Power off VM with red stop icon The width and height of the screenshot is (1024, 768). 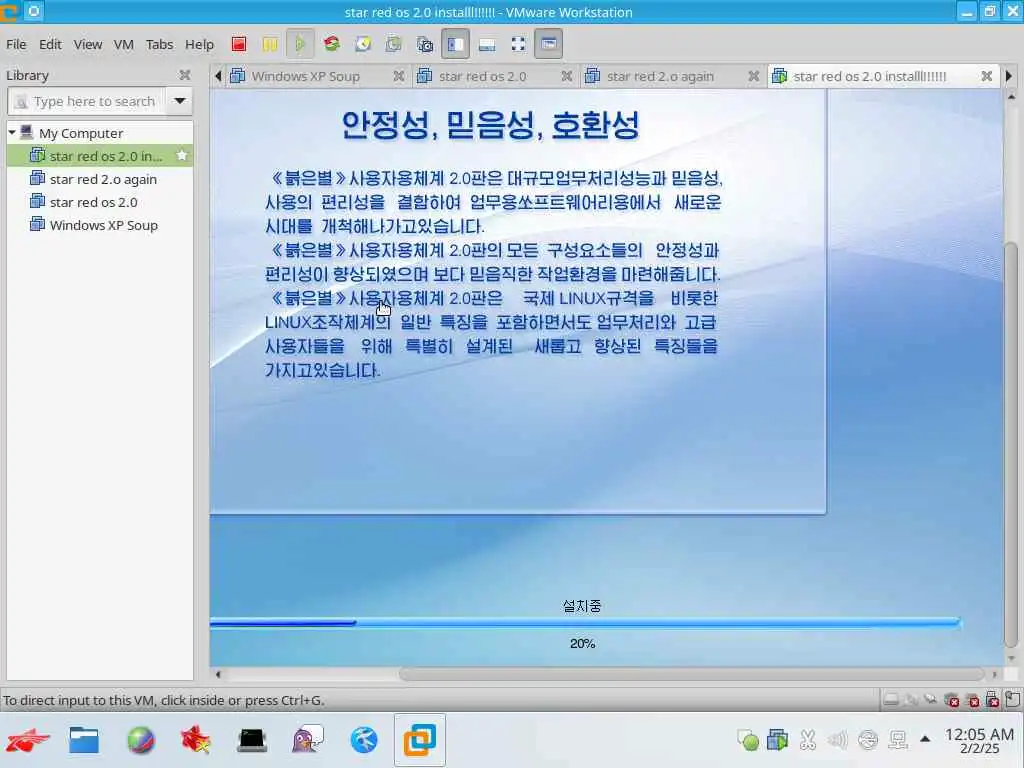(x=239, y=44)
